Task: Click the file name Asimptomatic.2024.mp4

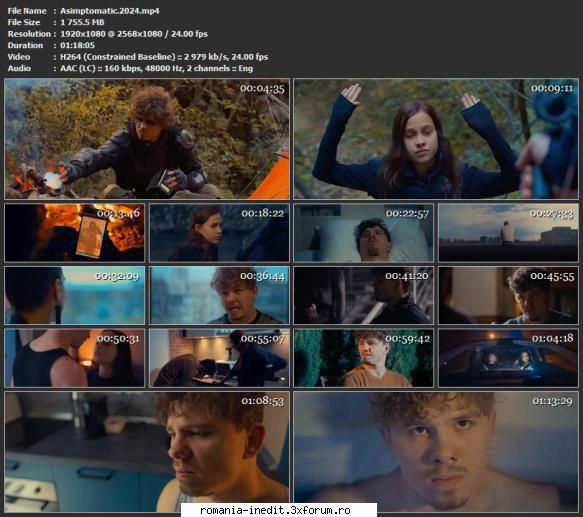Action: click(110, 11)
